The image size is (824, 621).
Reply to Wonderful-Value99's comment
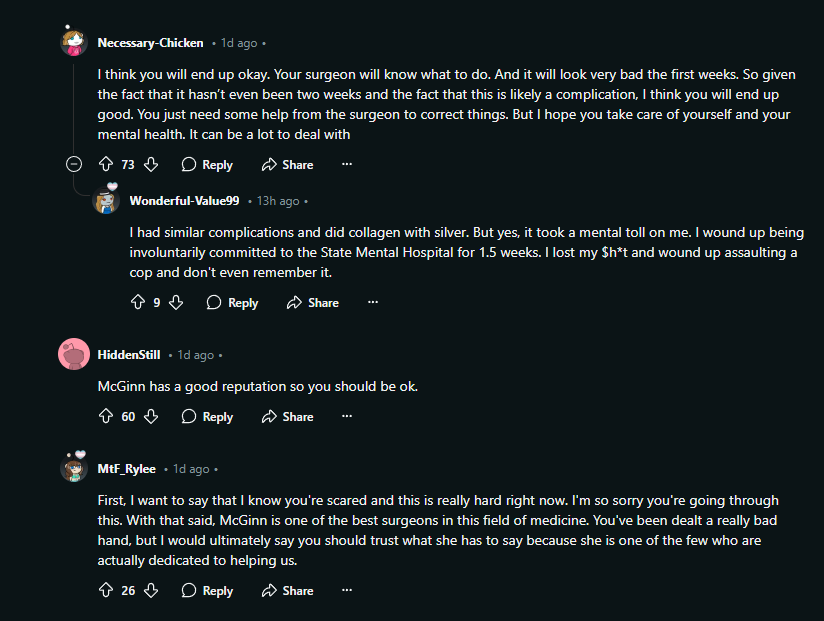(x=233, y=303)
